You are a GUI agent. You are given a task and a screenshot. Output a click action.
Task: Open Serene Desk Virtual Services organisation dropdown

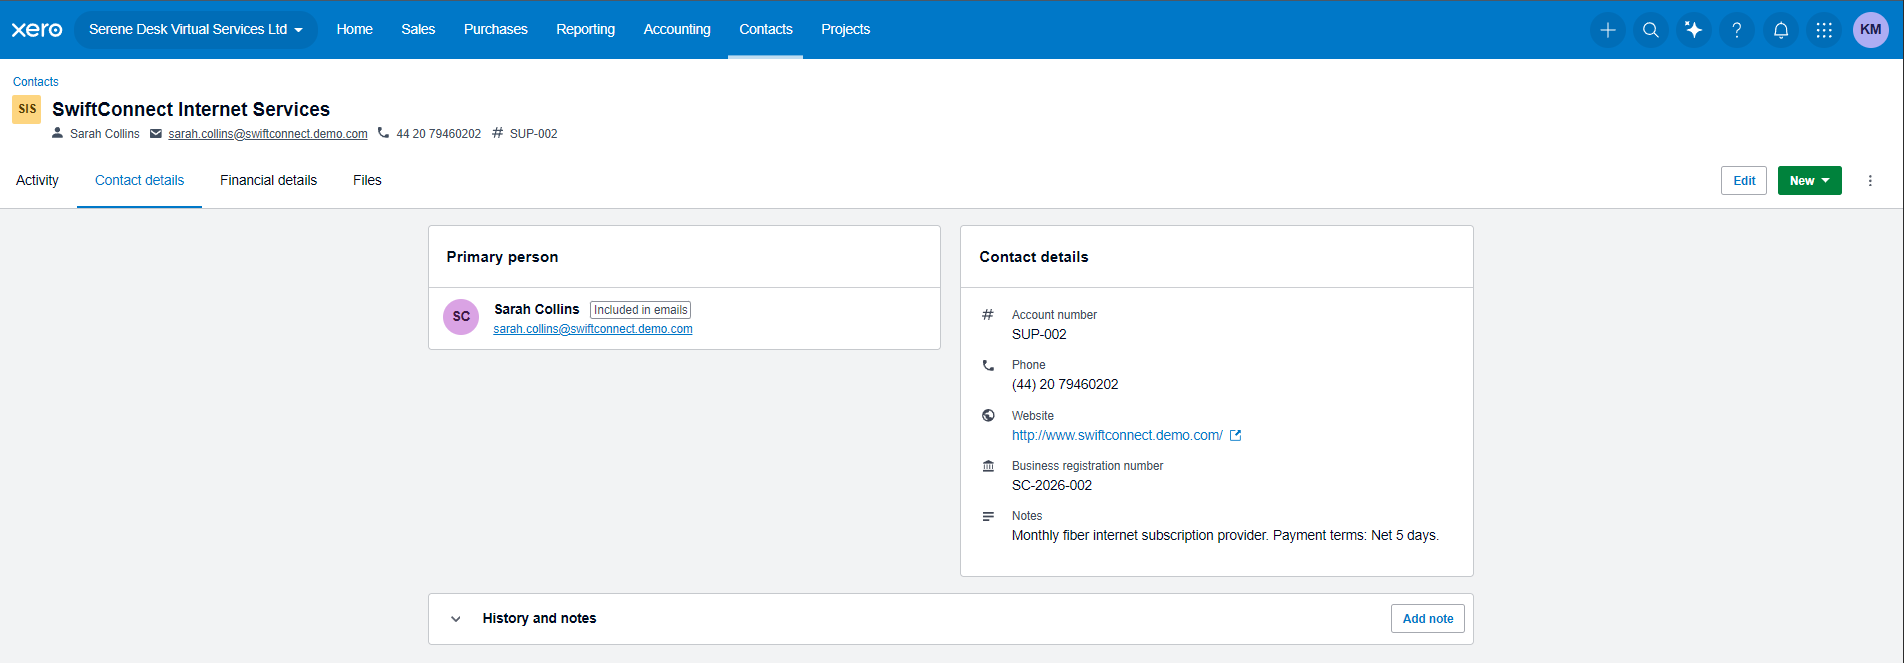click(x=196, y=30)
